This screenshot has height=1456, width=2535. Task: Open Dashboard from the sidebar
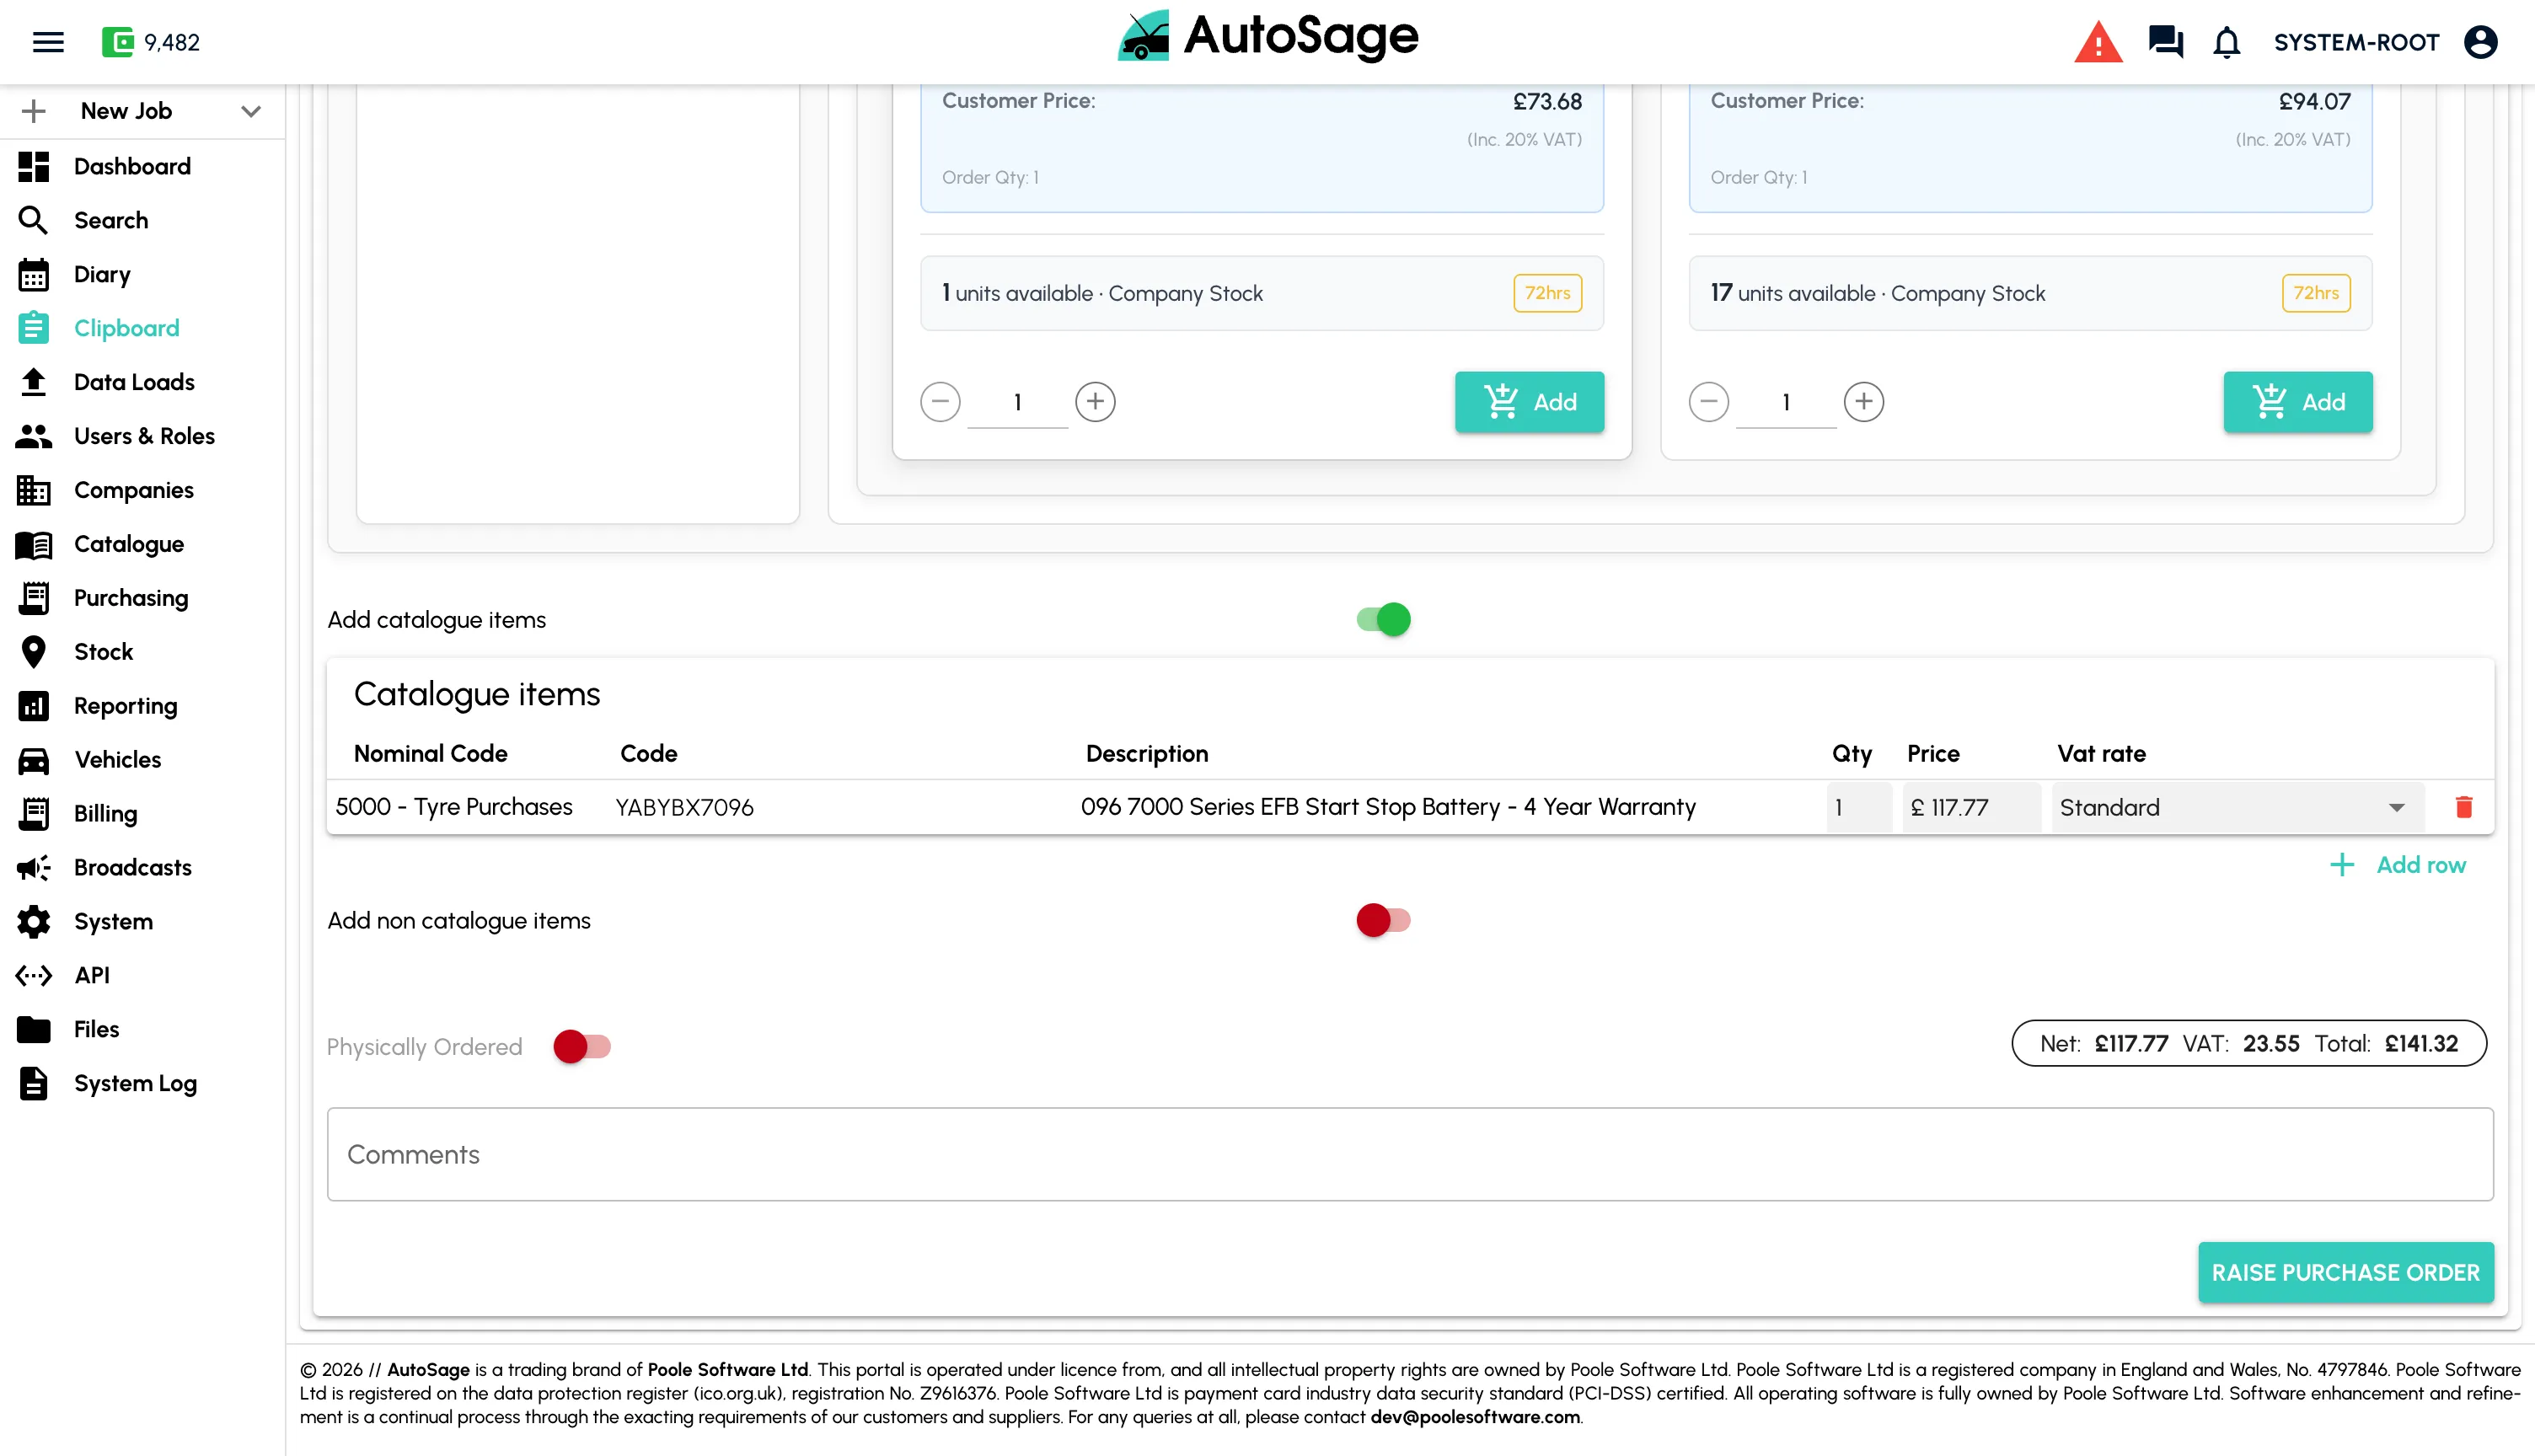(x=132, y=166)
